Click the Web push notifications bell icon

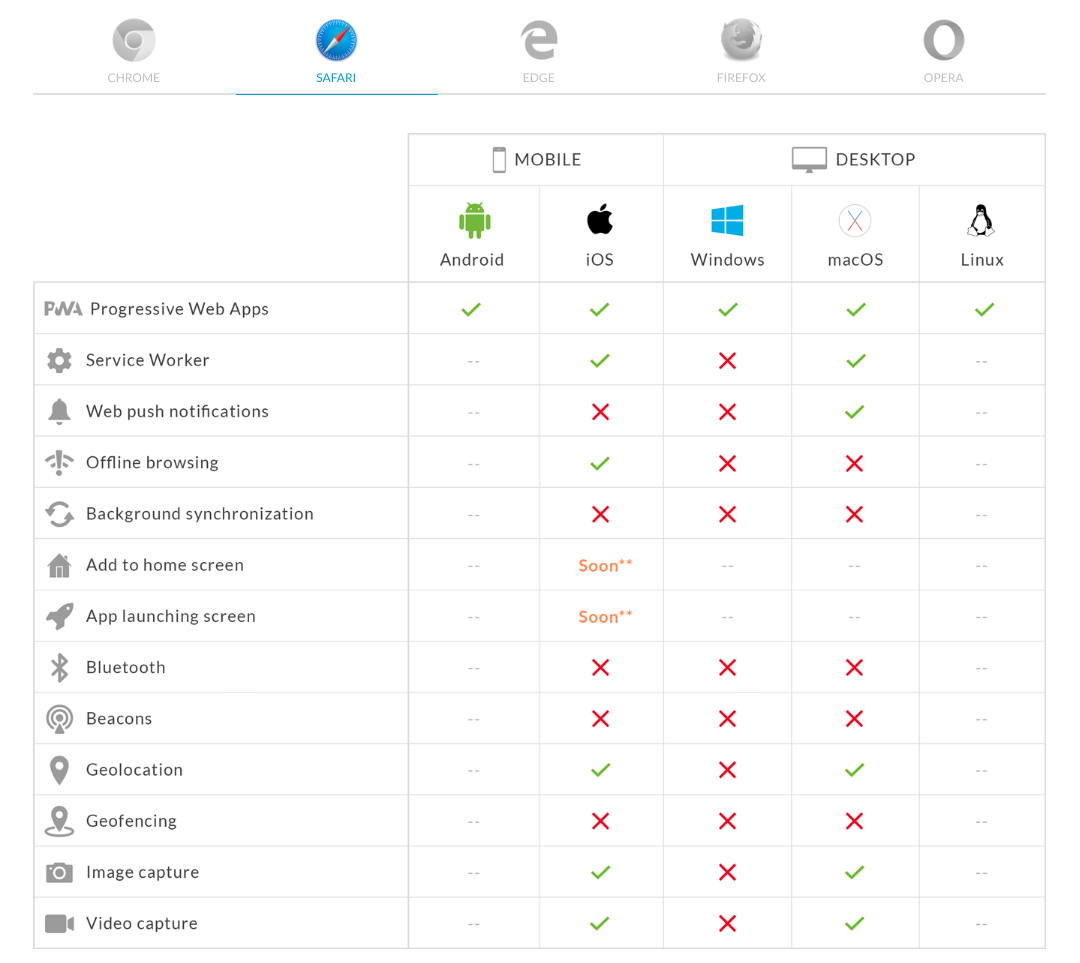pos(59,411)
